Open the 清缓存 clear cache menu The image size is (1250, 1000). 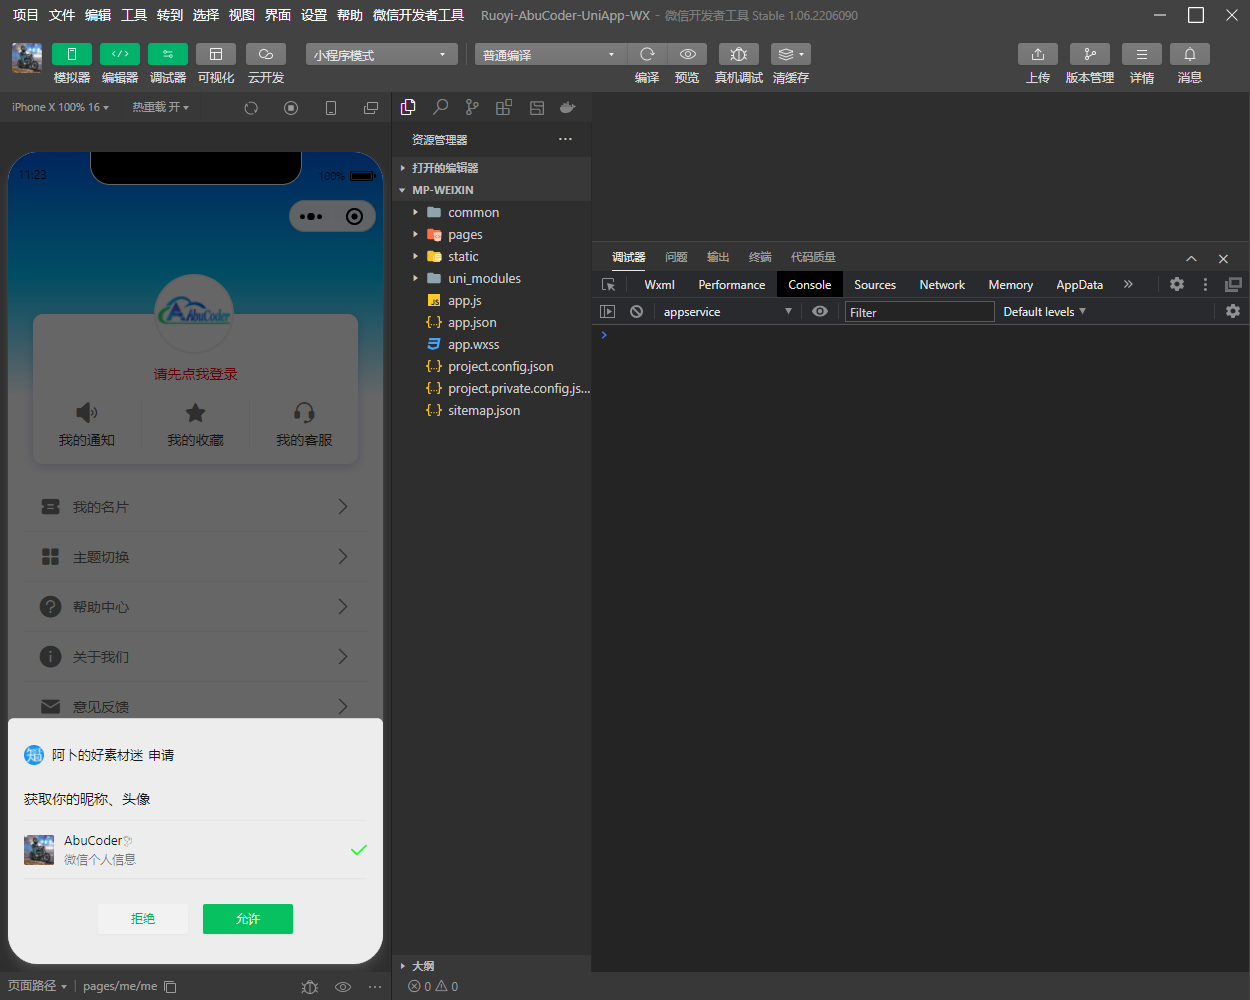791,54
